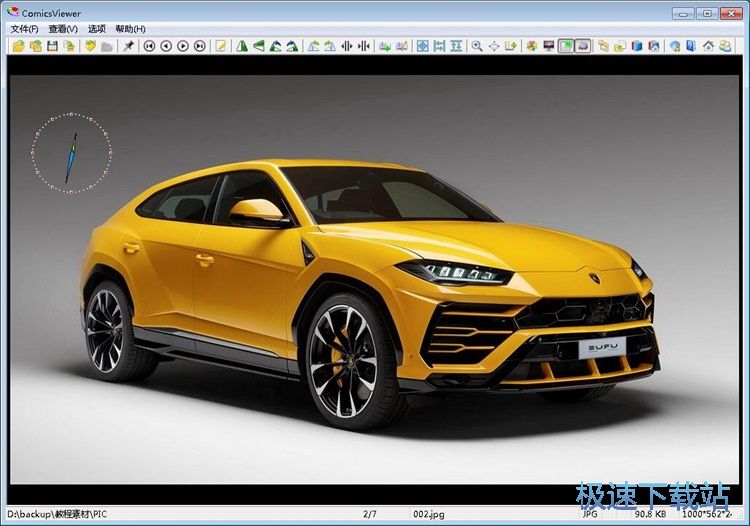Screen dimensions: 750x526
Task: Save with the floppy disk icon
Action: [53, 46]
